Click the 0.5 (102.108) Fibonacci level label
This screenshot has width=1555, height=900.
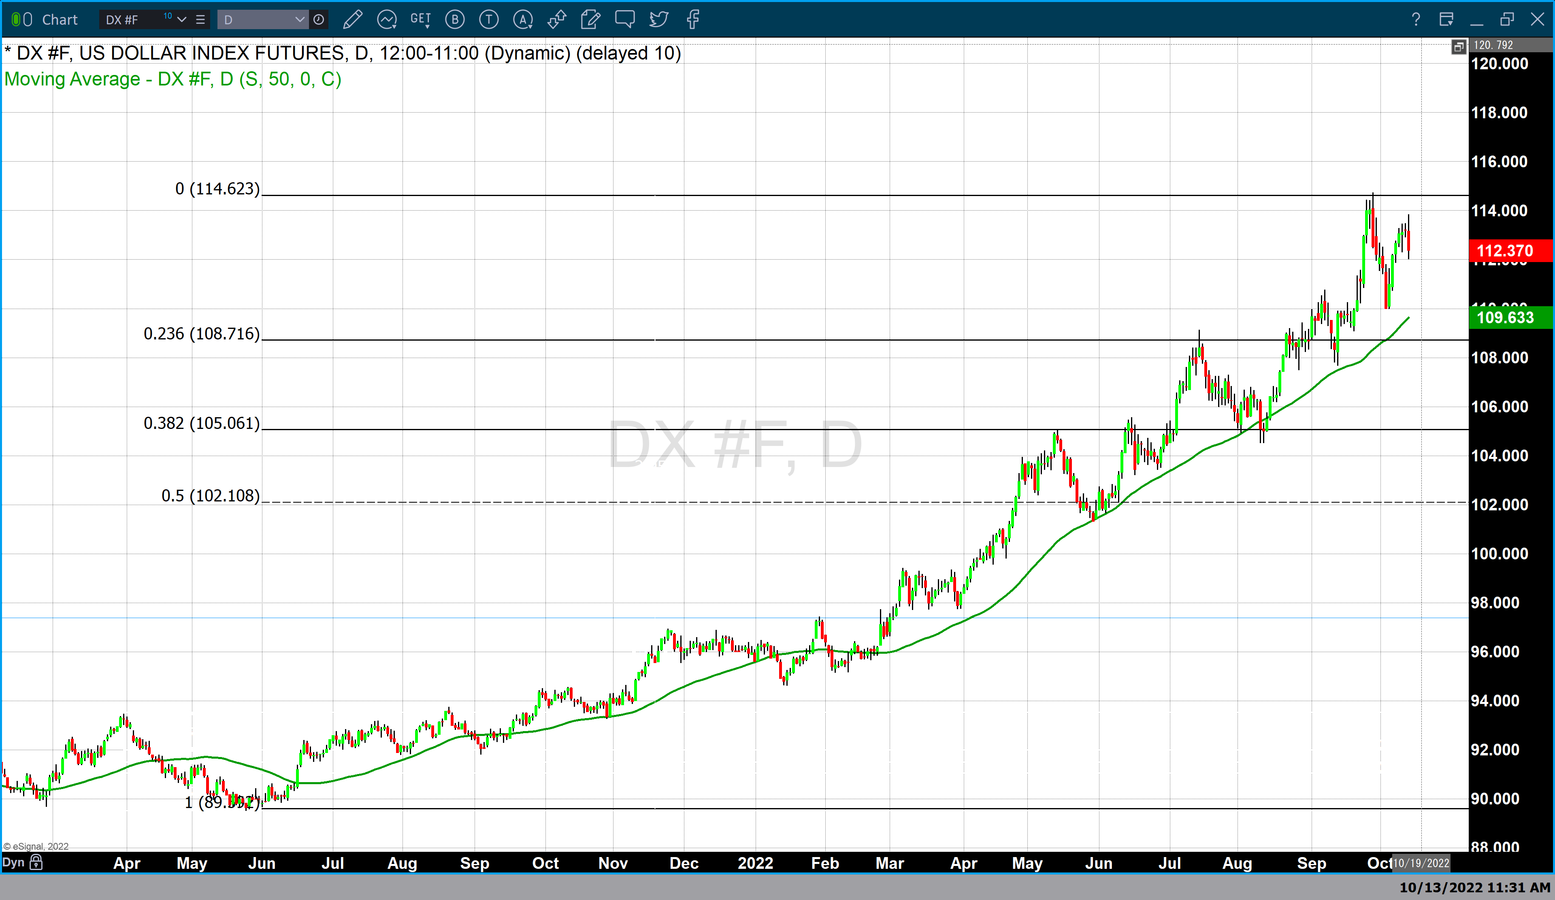point(210,496)
